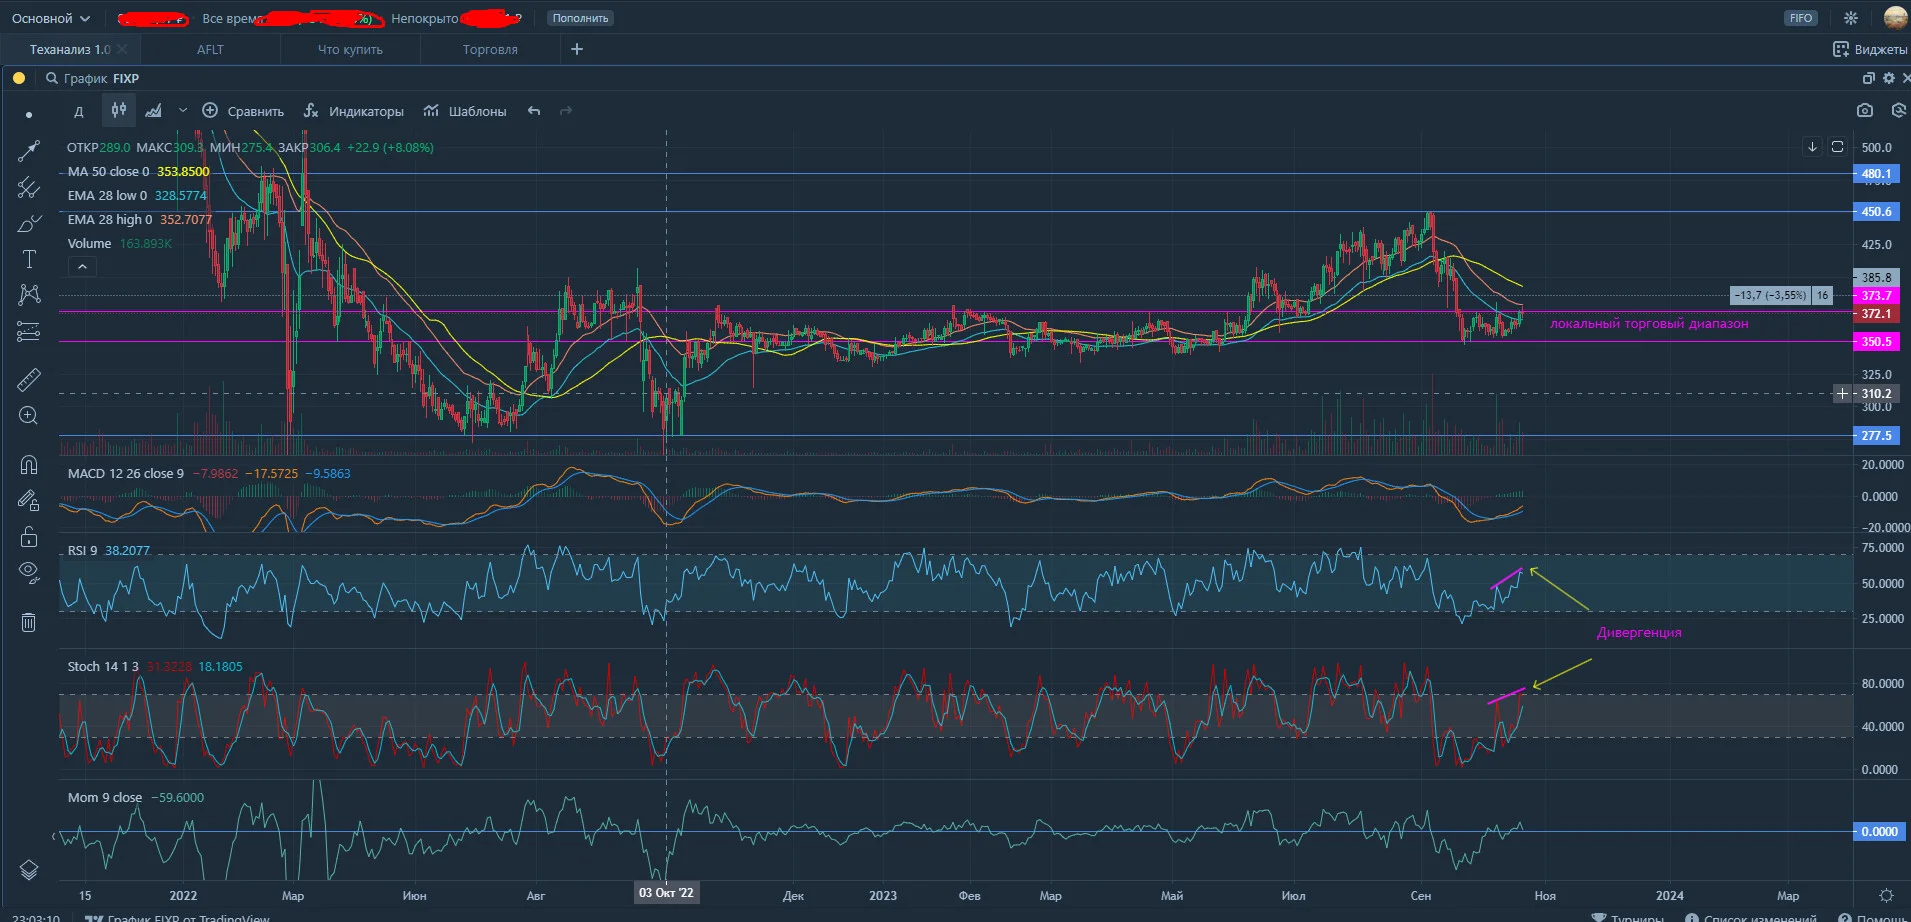Open the Д timeframe selector
The image size is (1911, 922).
click(x=79, y=111)
